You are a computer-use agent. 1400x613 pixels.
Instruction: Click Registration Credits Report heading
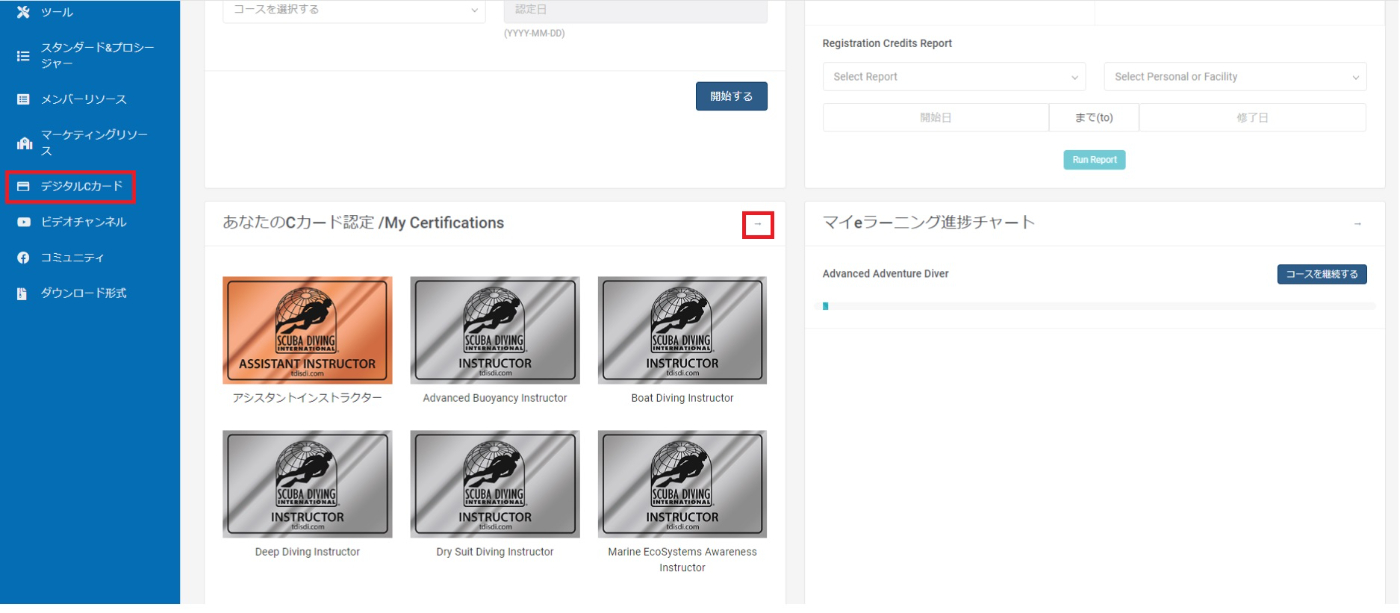coord(887,44)
